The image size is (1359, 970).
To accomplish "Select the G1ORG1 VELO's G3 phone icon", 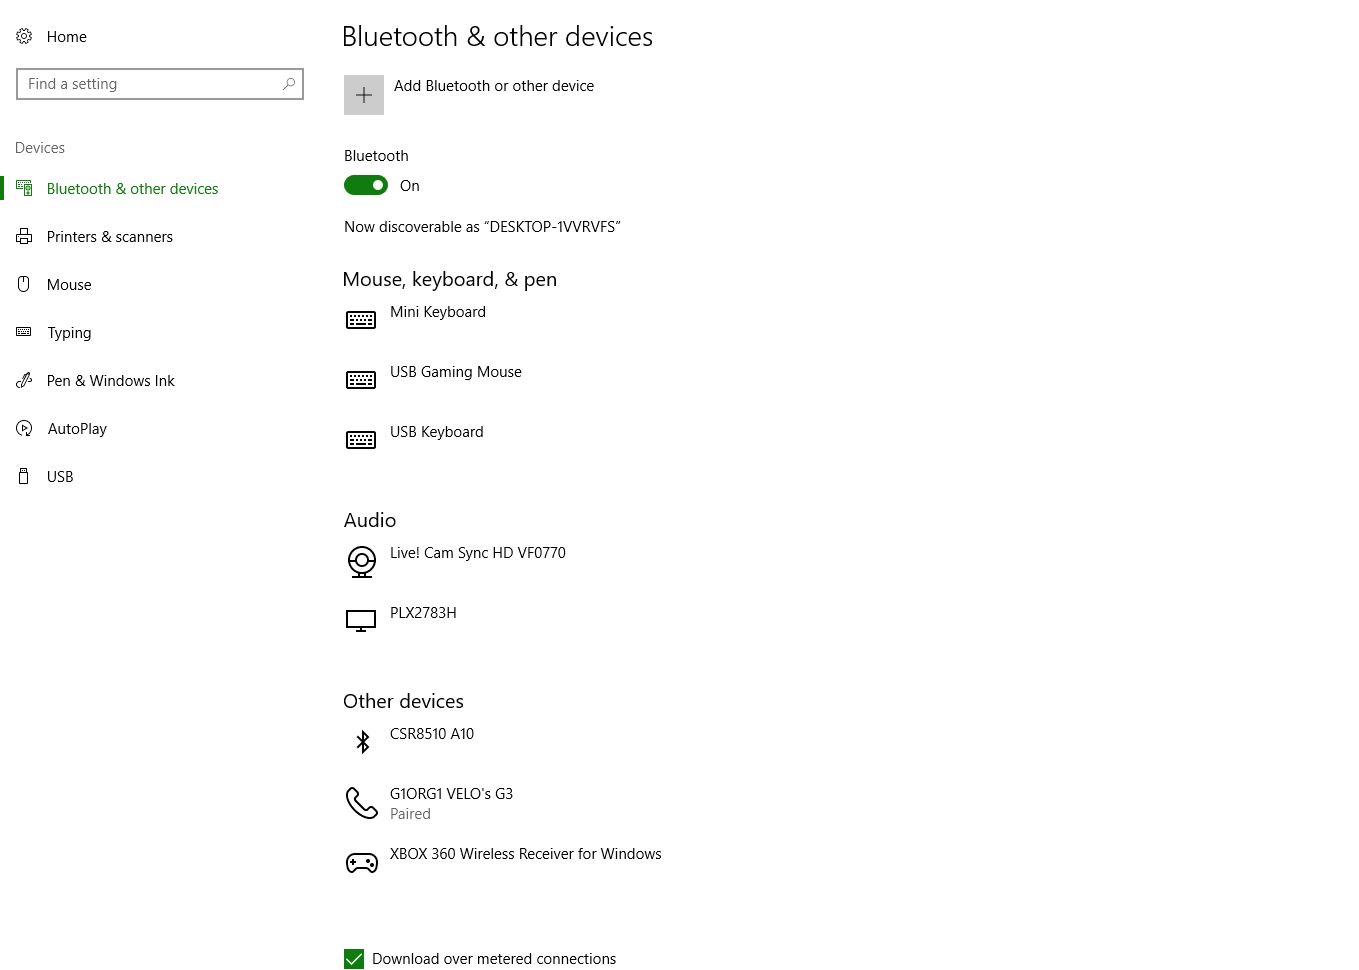I will point(361,802).
